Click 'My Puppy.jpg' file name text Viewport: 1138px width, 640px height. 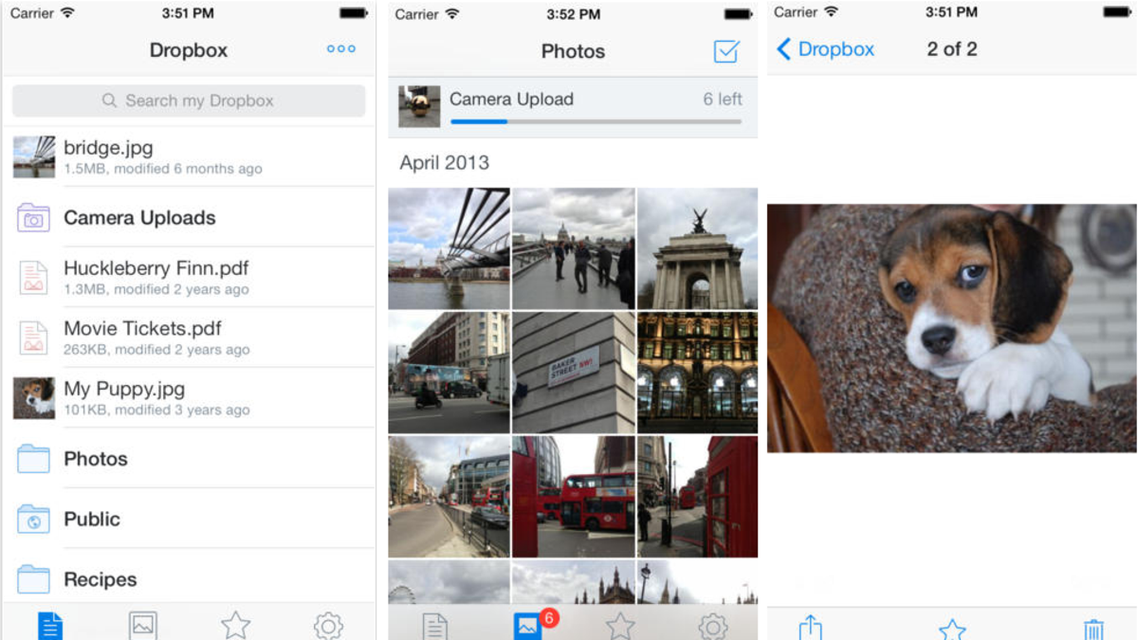[124, 389]
